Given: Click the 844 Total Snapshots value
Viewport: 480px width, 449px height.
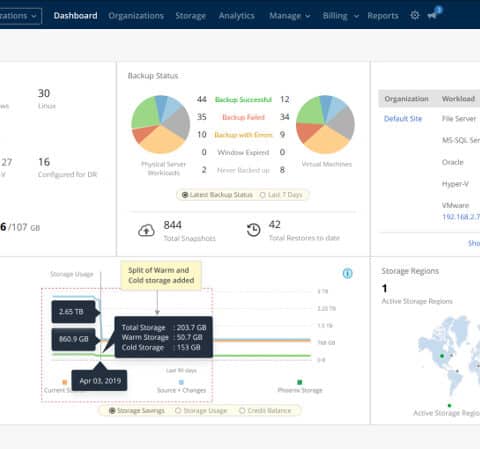Looking at the screenshot, I should 172,225.
